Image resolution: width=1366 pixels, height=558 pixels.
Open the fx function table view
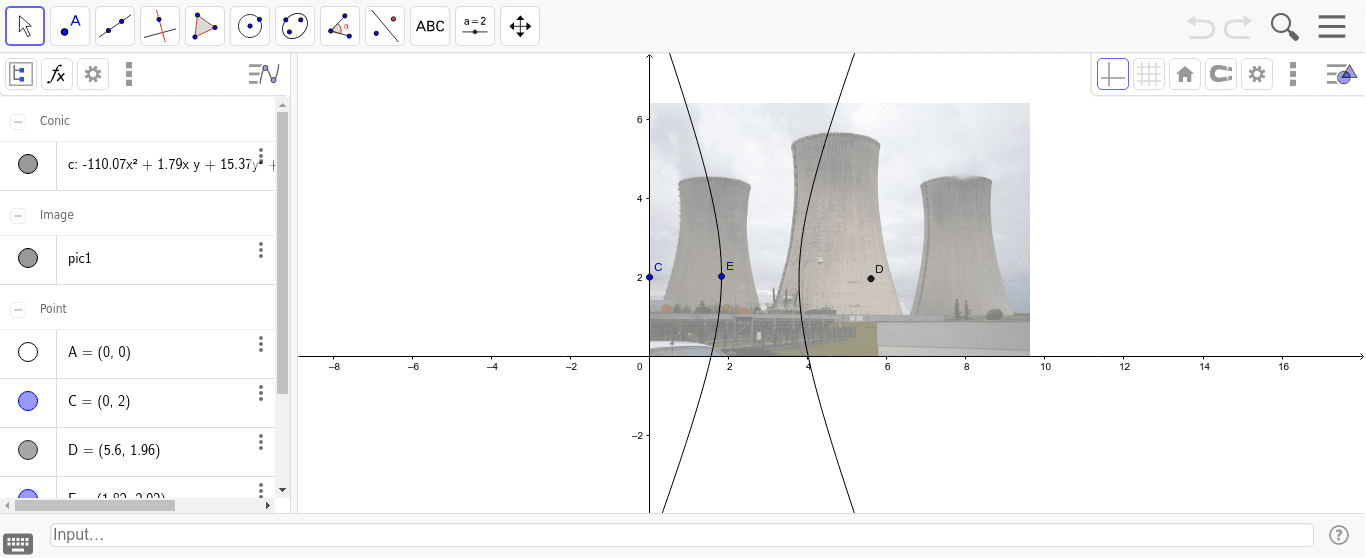pyautogui.click(x=57, y=74)
